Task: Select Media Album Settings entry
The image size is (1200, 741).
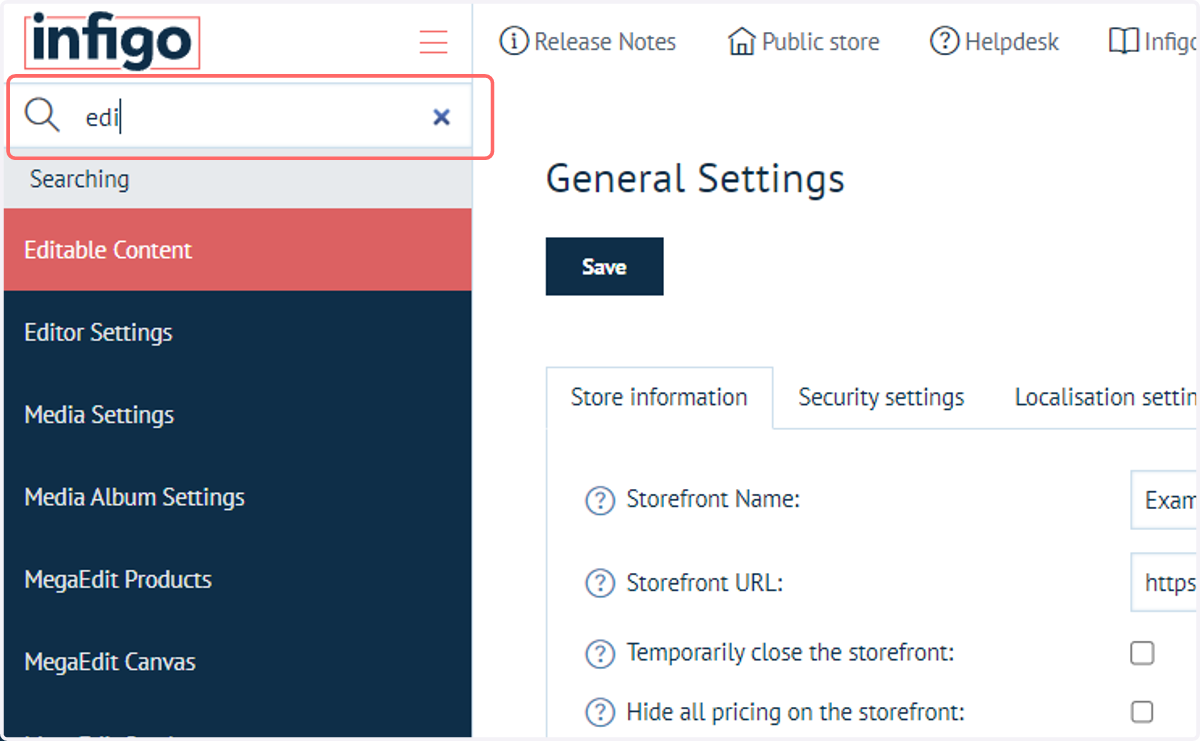Action: (238, 497)
